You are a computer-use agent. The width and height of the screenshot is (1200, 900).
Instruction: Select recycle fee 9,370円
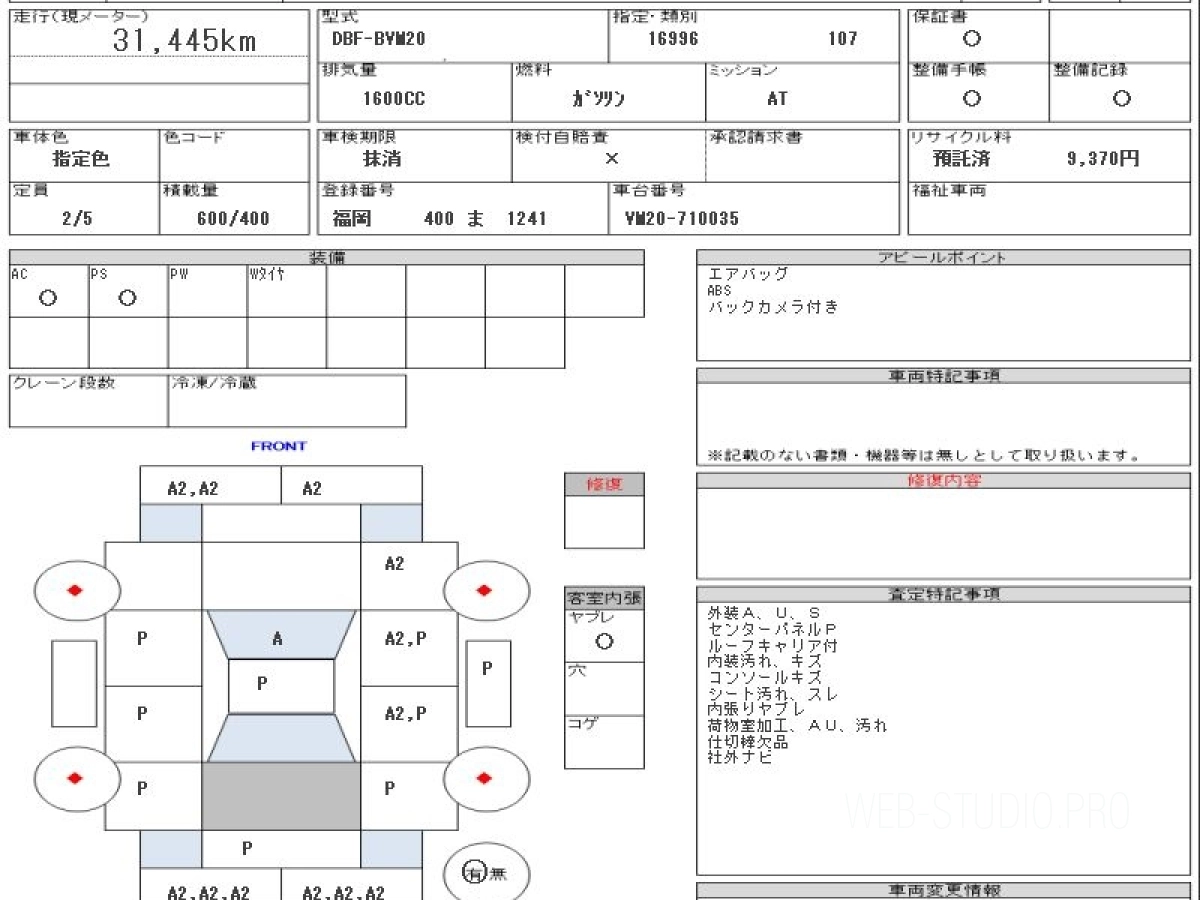pos(1103,159)
